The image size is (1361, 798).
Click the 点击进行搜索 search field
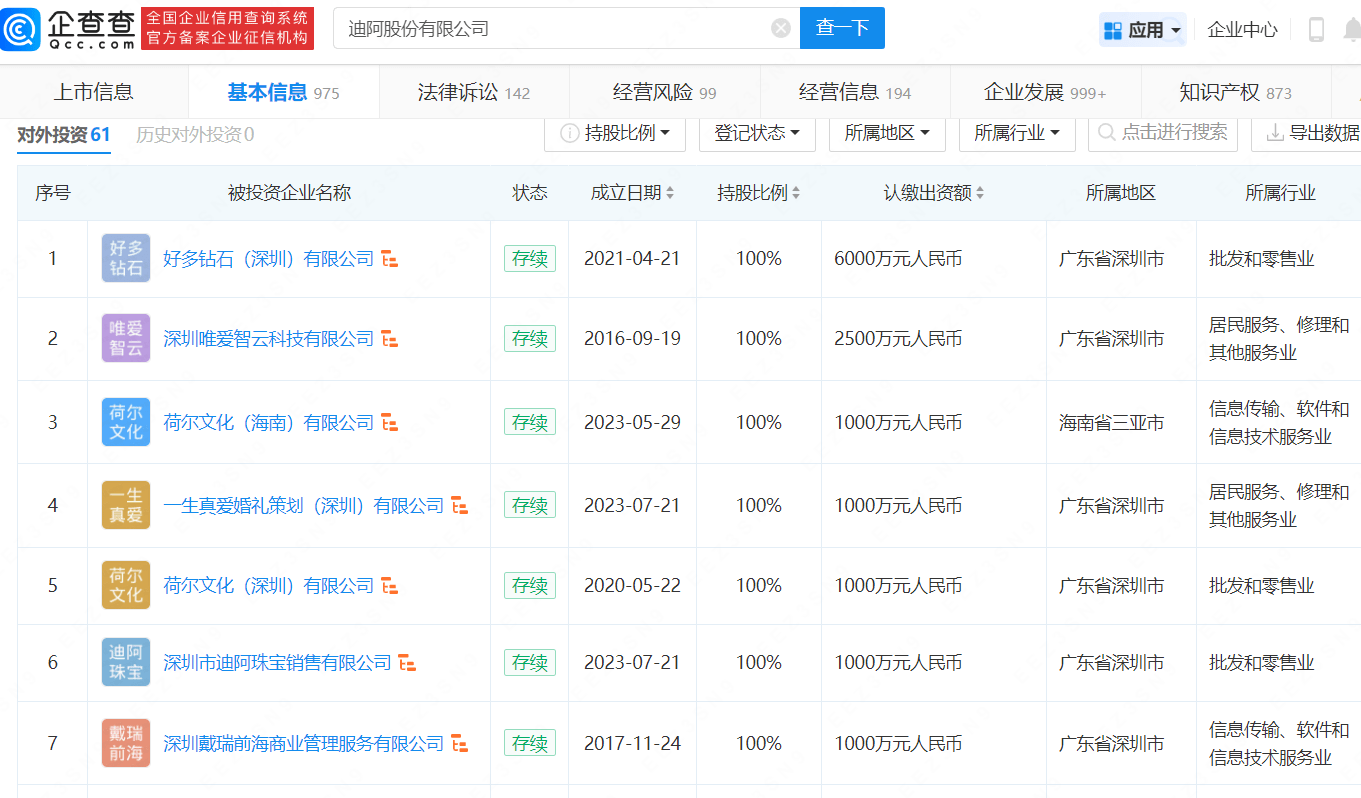[x=1163, y=133]
